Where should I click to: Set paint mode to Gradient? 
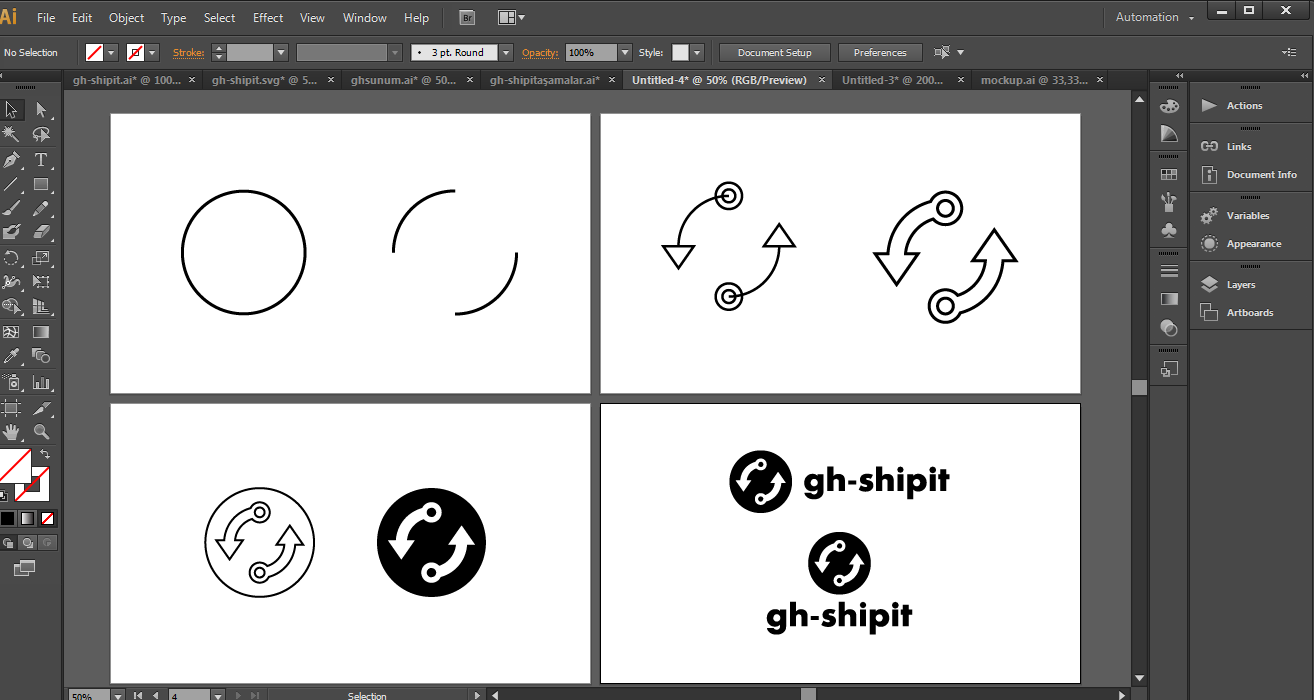tap(28, 518)
